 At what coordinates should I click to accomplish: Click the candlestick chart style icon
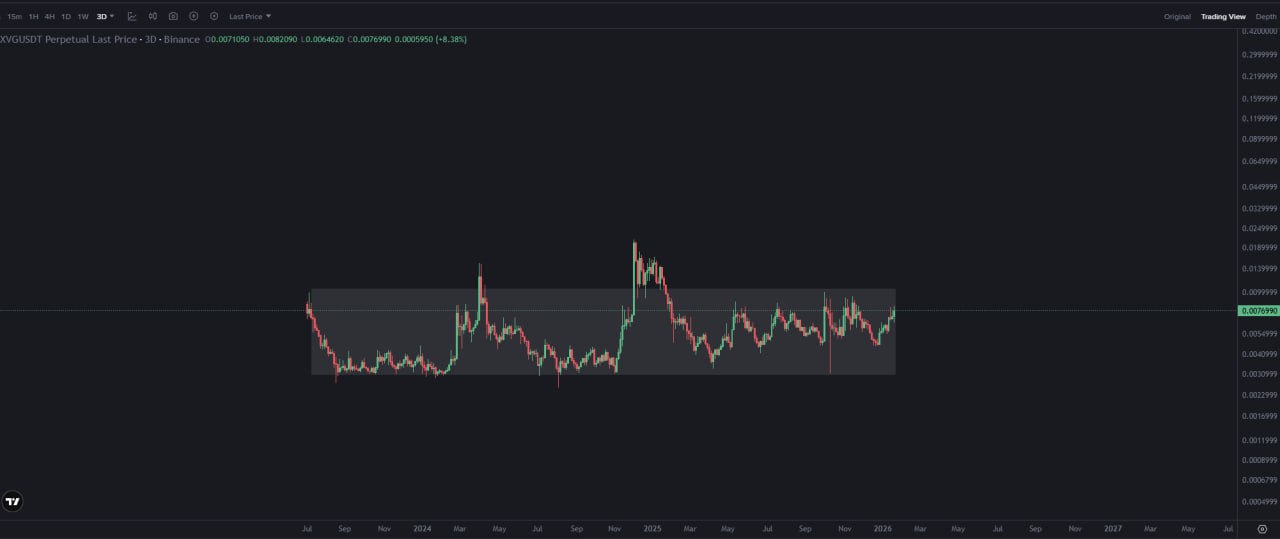pyautogui.click(x=153, y=16)
